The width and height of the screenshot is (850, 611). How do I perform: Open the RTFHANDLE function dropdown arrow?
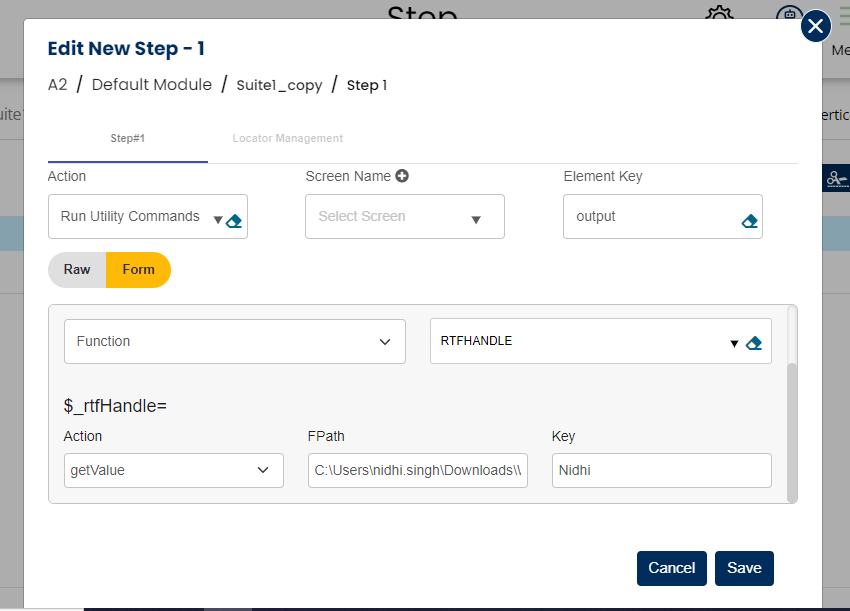click(734, 343)
